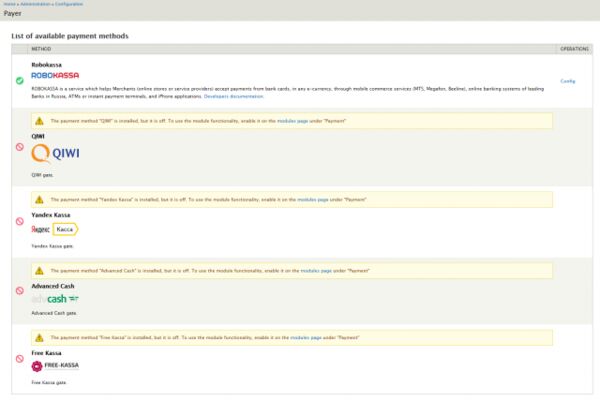Click the 'Yandex Kassa gate.' description text

pyautogui.click(x=52, y=246)
